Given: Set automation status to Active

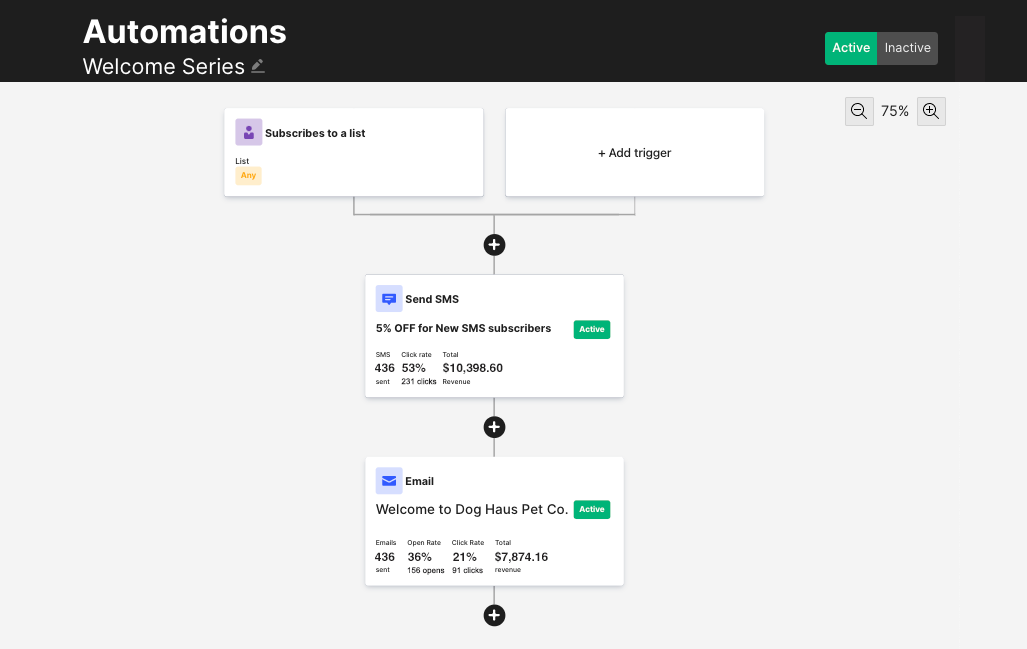Looking at the screenshot, I should pos(851,48).
